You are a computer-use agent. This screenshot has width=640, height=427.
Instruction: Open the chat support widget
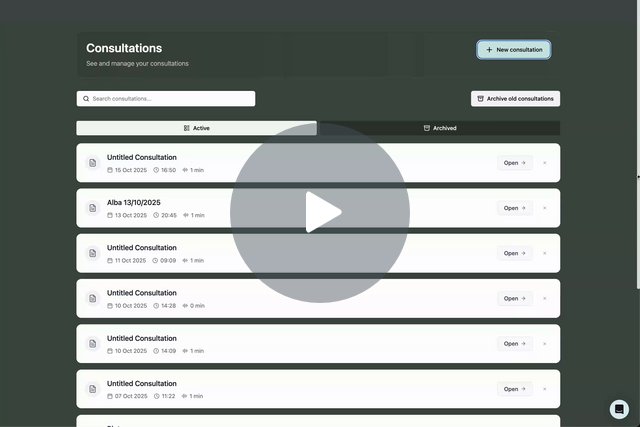click(619, 409)
